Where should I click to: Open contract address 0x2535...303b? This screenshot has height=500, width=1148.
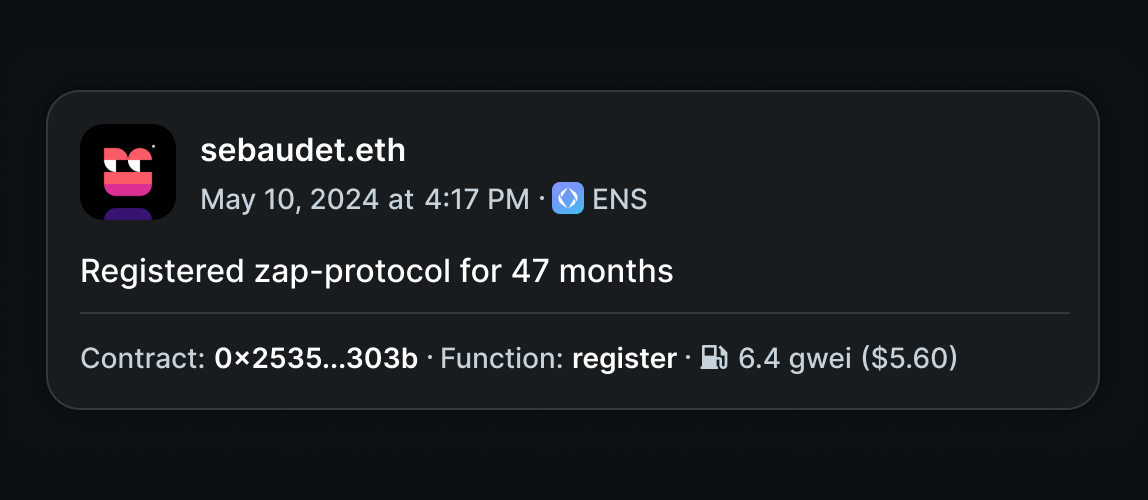(316, 359)
